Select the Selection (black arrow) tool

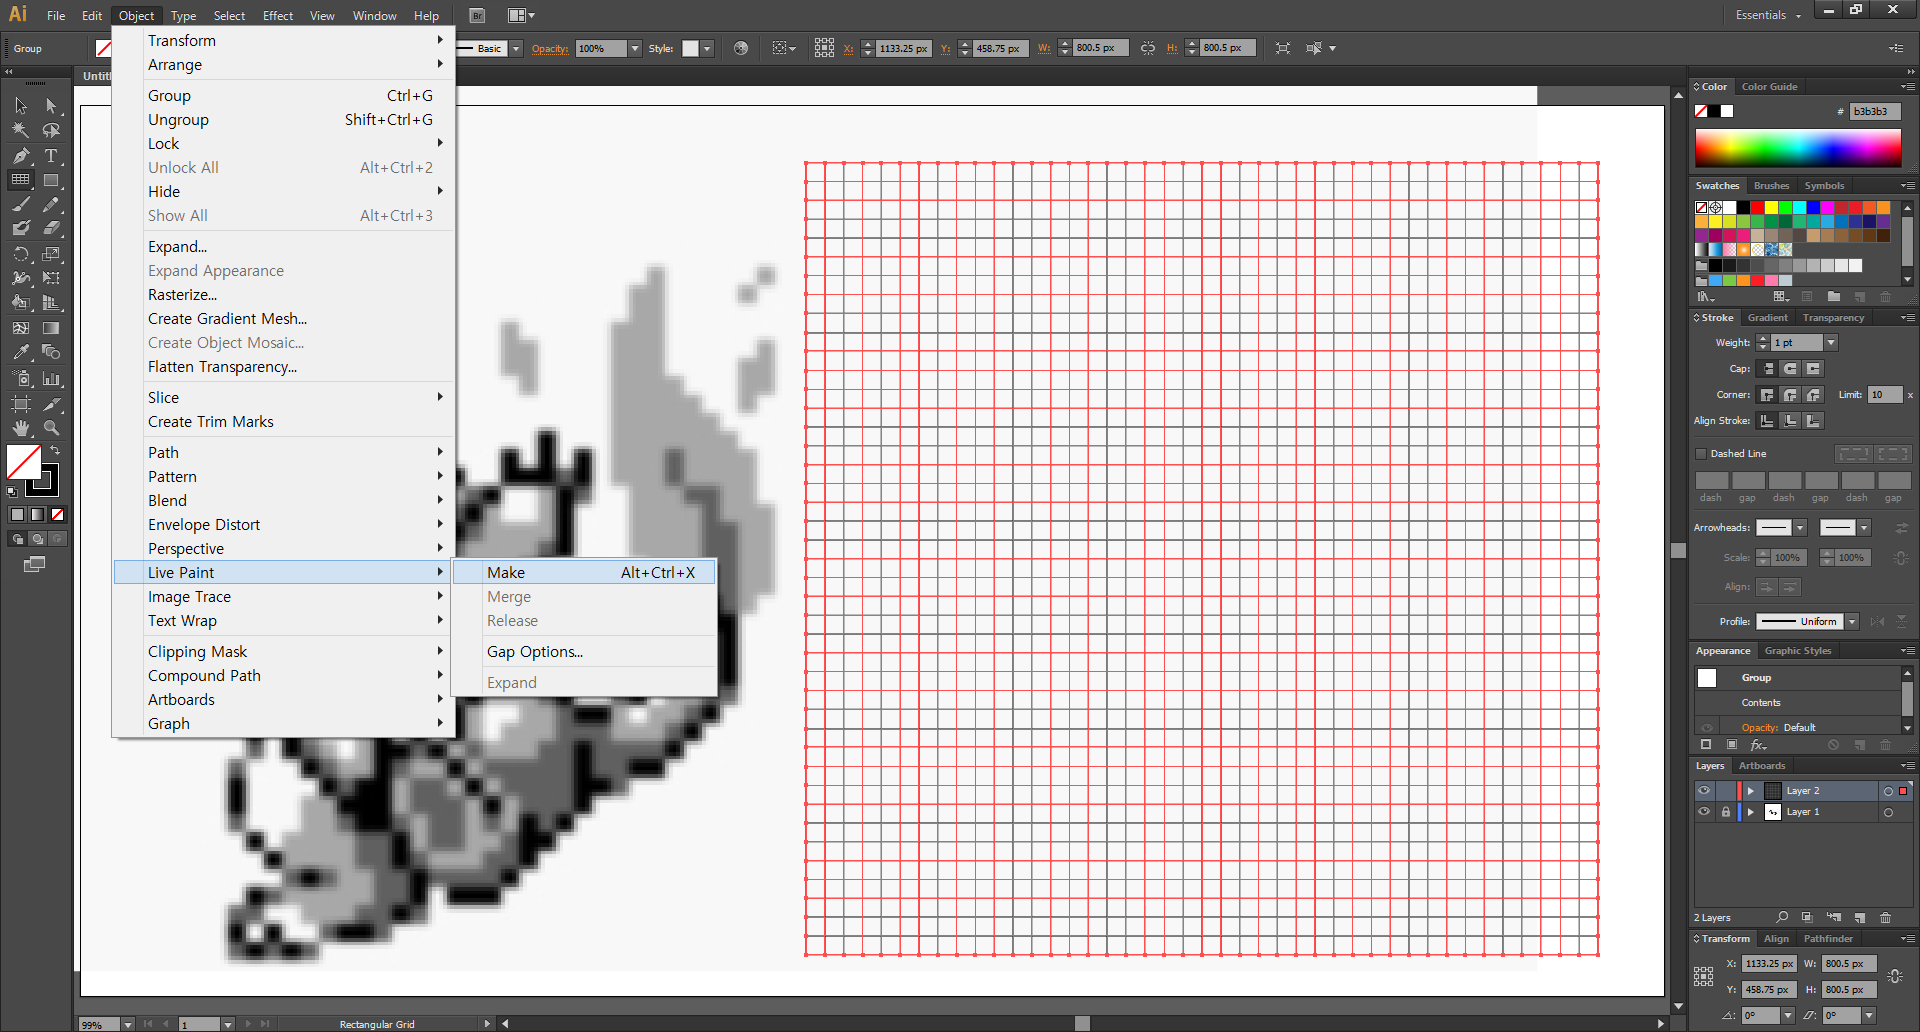pyautogui.click(x=21, y=106)
